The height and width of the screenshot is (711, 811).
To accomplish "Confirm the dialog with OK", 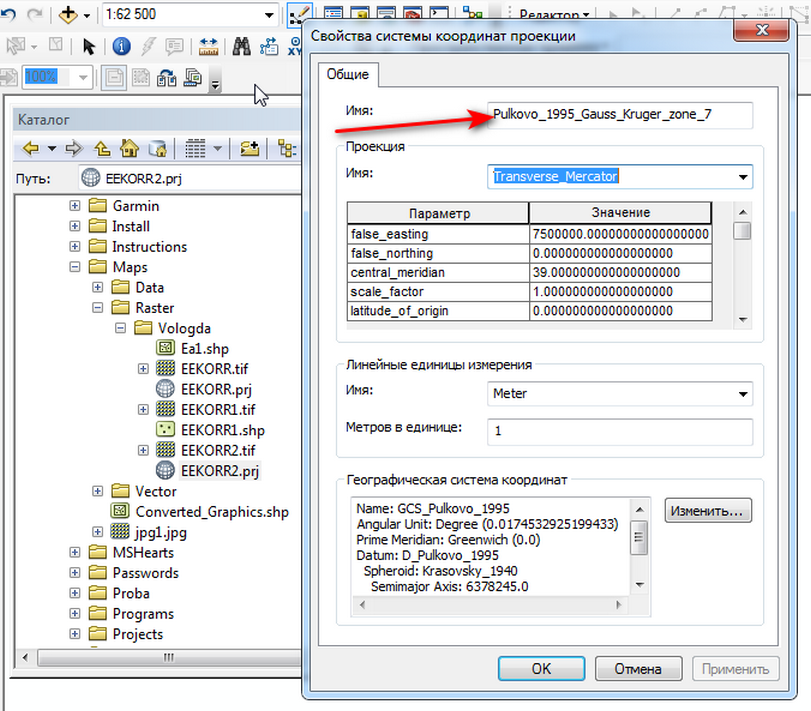I will click(x=542, y=669).
